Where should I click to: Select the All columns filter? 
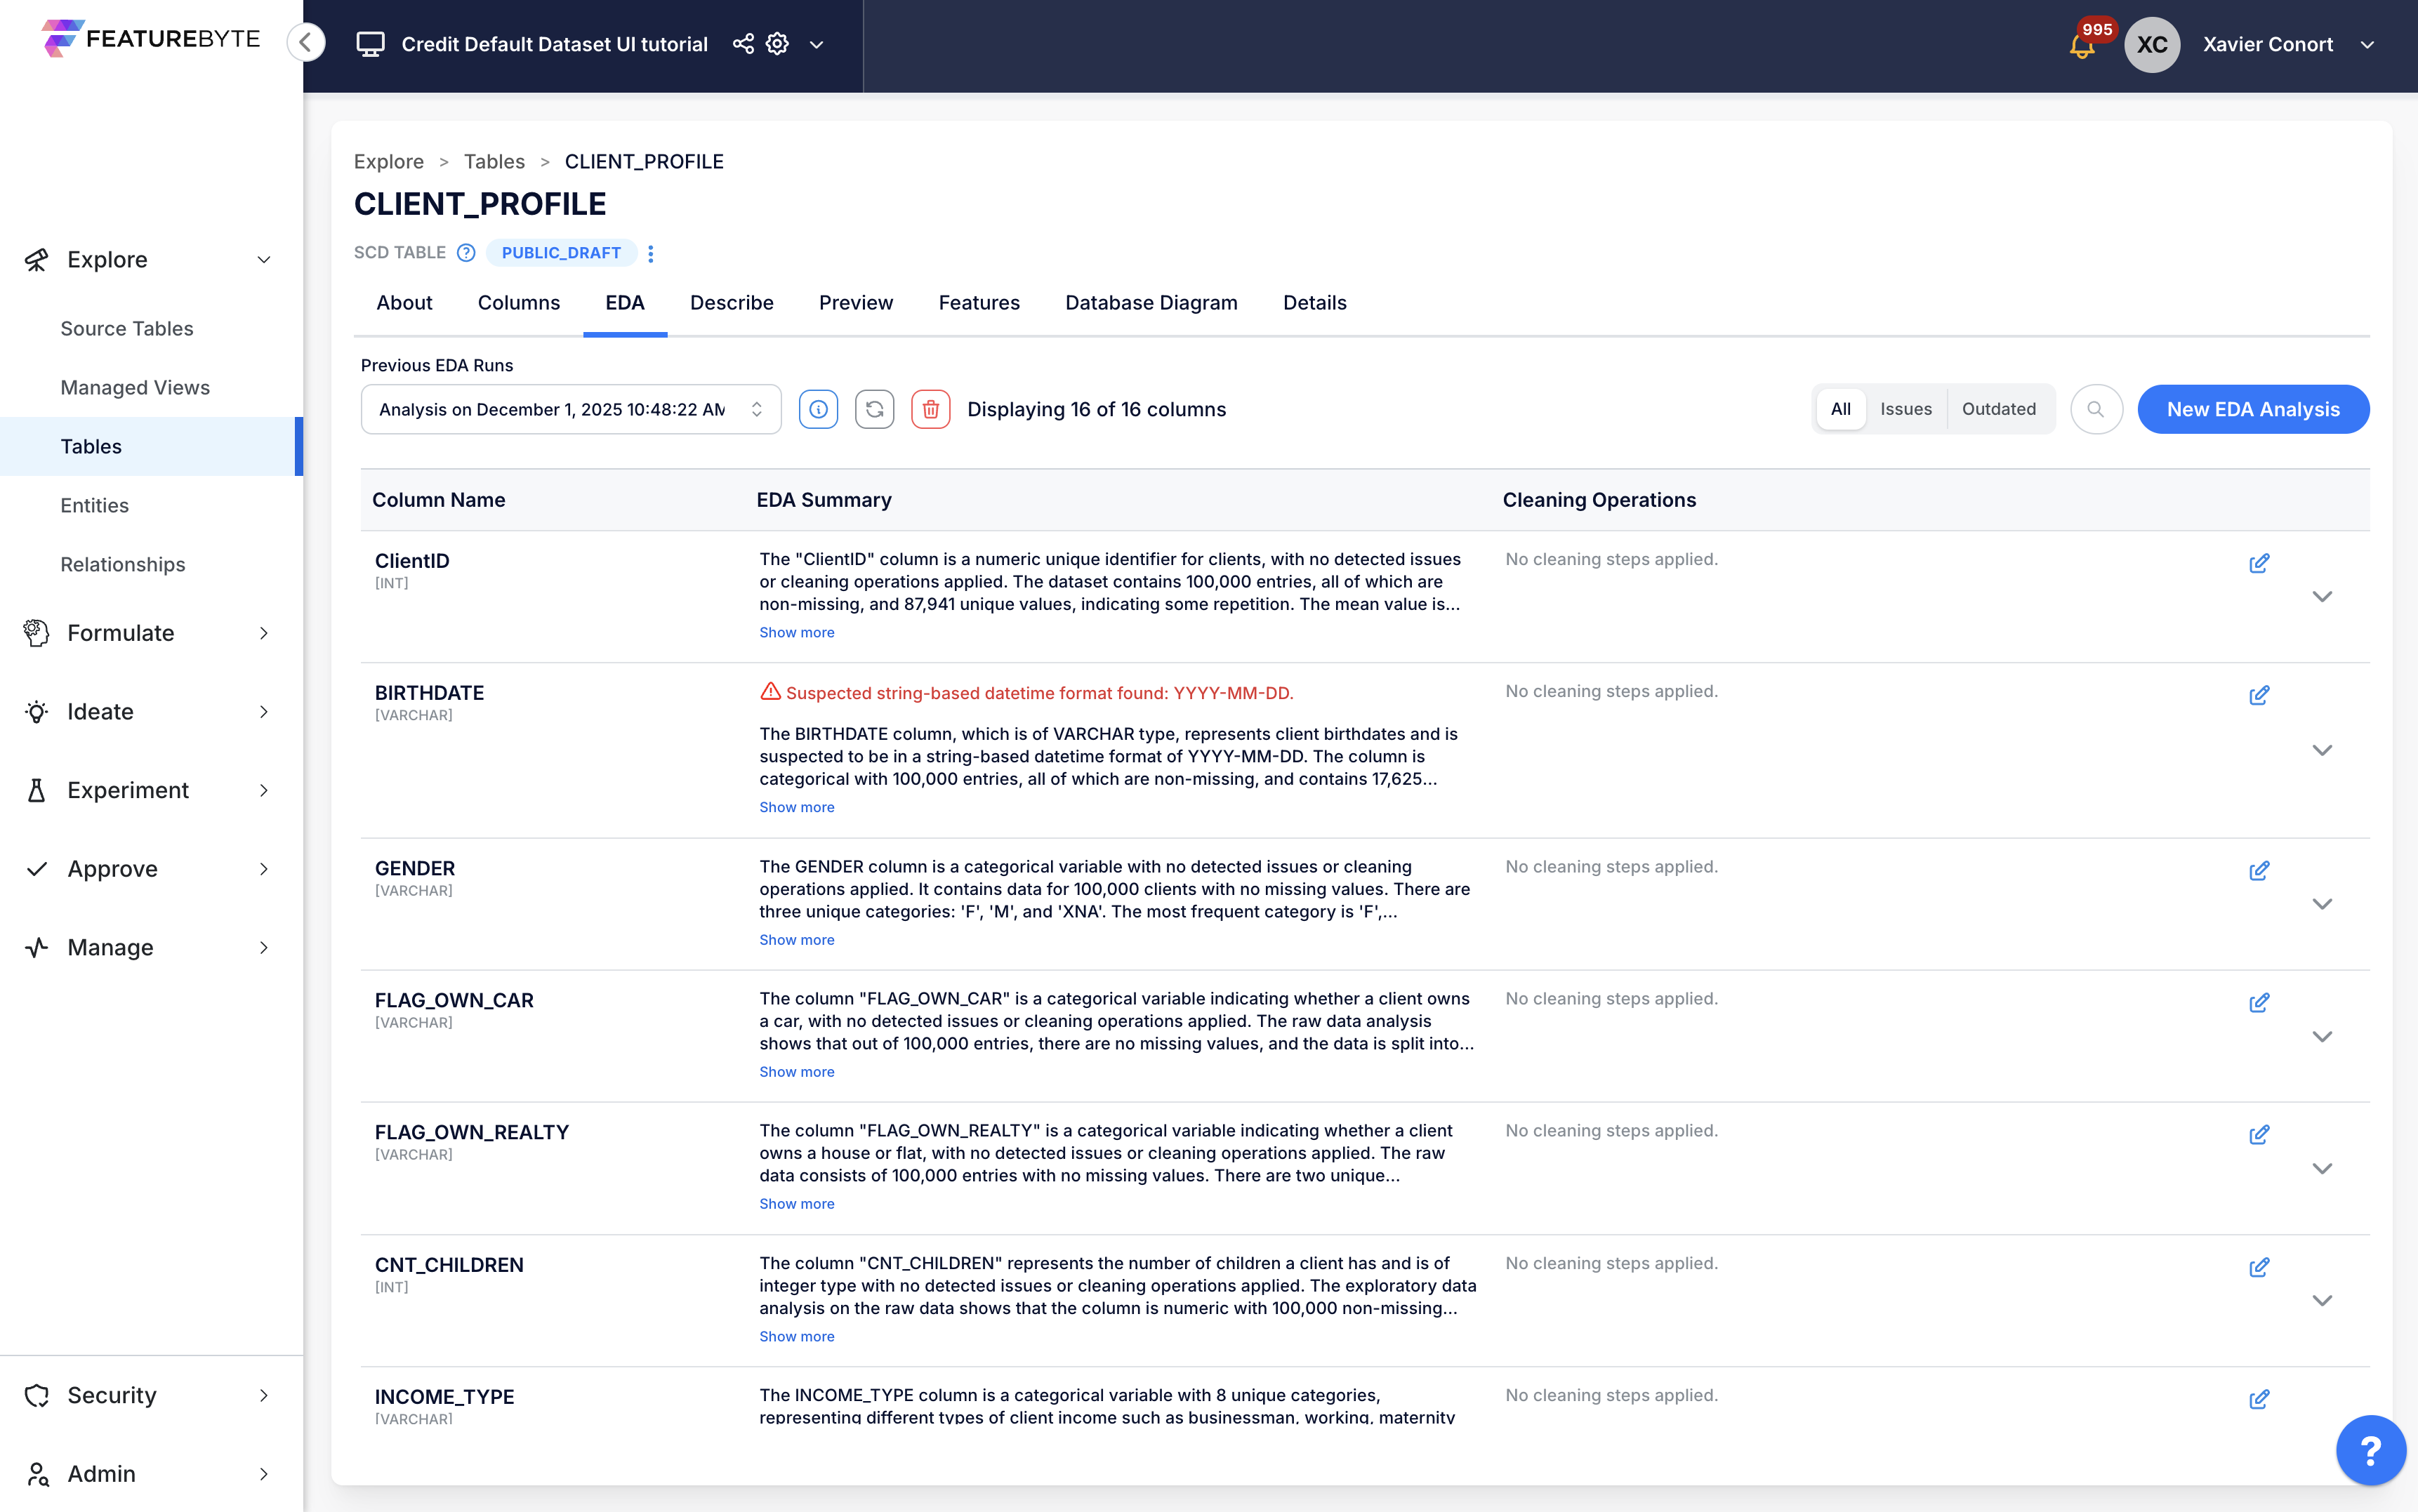pyautogui.click(x=1840, y=409)
